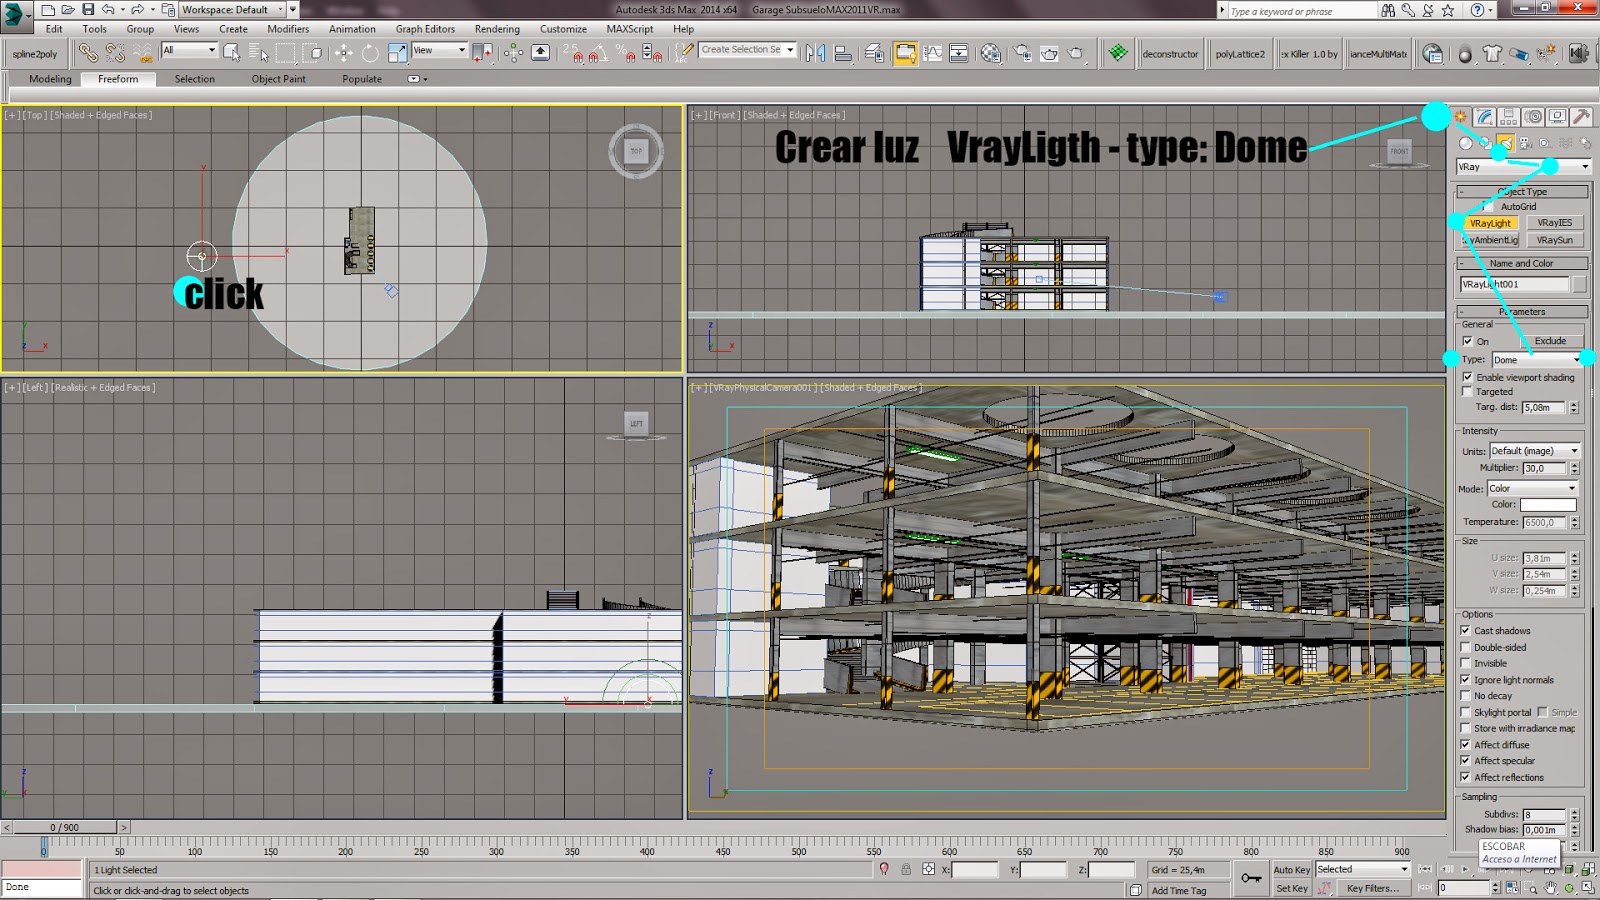The height and width of the screenshot is (900, 1600).
Task: Choose the Select and Move tool
Action: [343, 53]
